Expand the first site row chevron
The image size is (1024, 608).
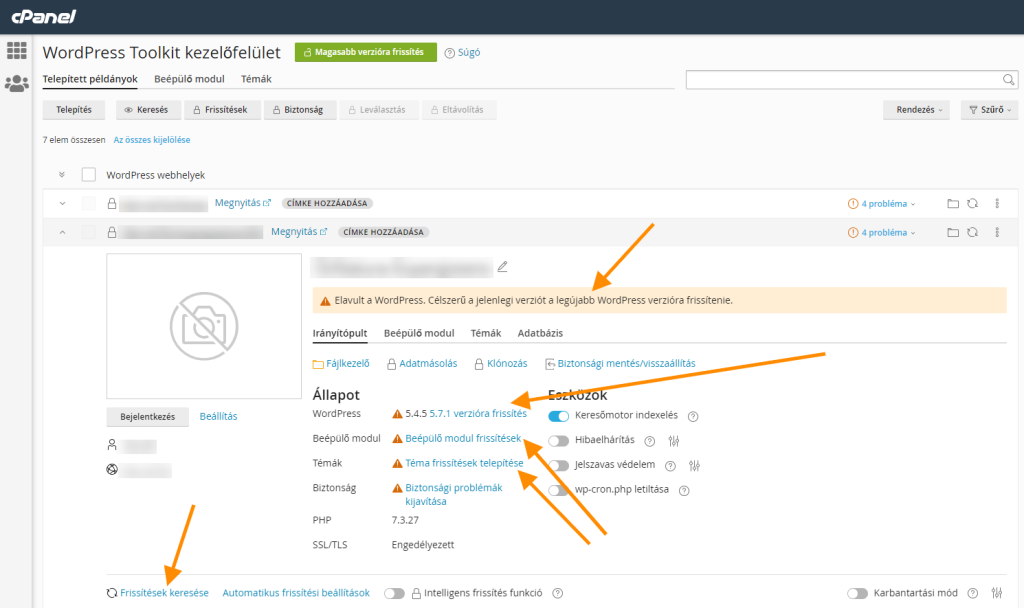pos(62,203)
